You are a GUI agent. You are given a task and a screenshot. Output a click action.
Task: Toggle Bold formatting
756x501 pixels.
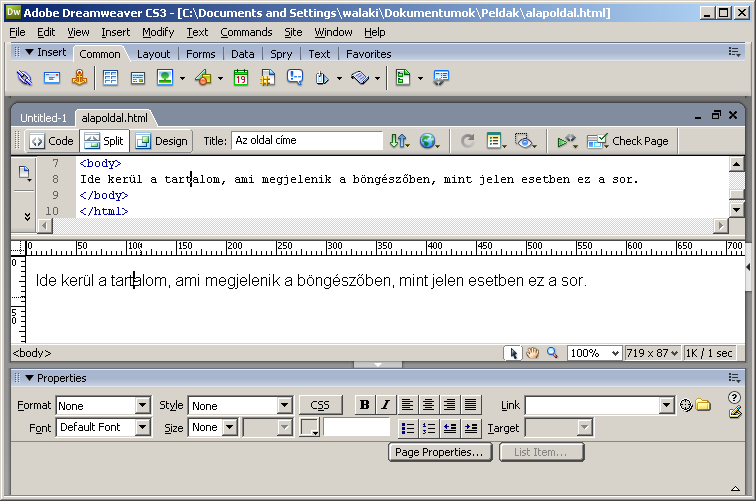[365, 405]
